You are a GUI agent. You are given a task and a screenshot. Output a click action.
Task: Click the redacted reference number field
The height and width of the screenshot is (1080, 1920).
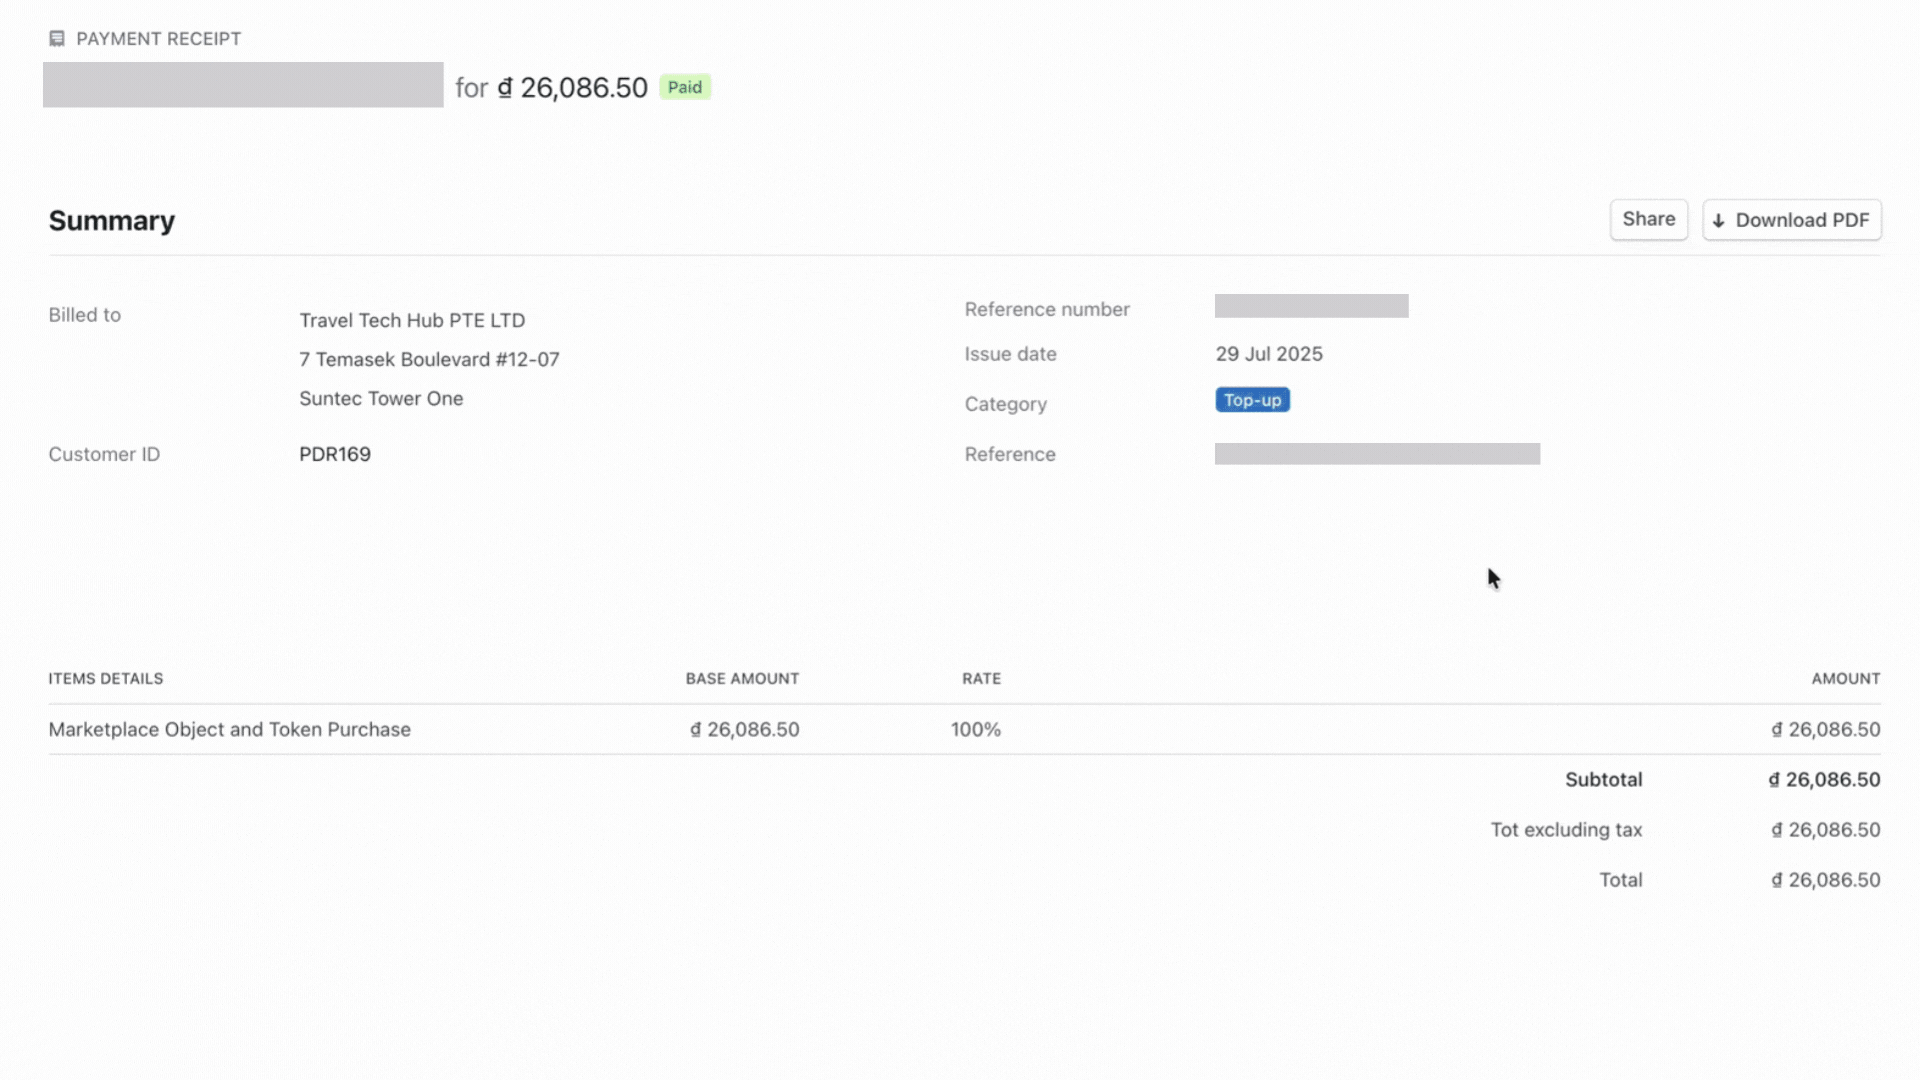click(x=1311, y=306)
